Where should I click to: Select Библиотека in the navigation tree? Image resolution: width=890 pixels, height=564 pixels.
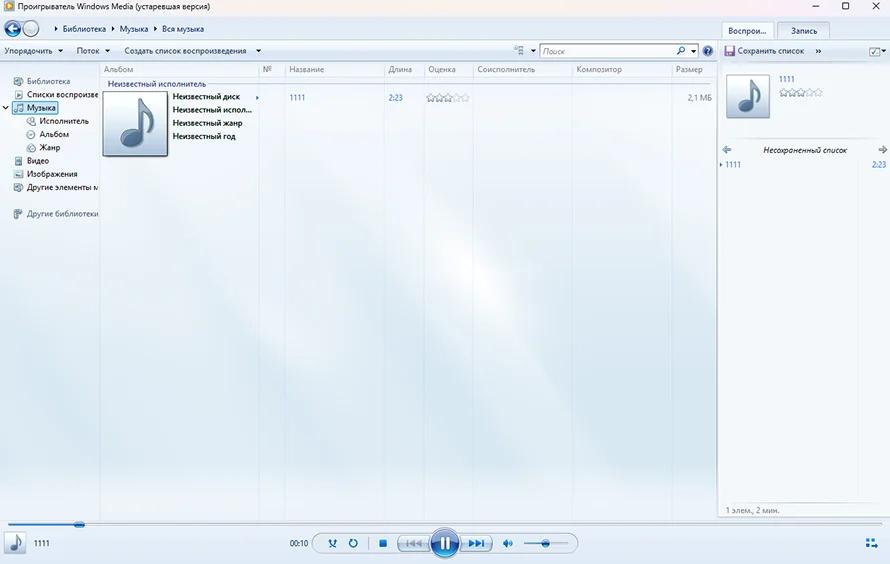pyautogui.click(x=48, y=81)
